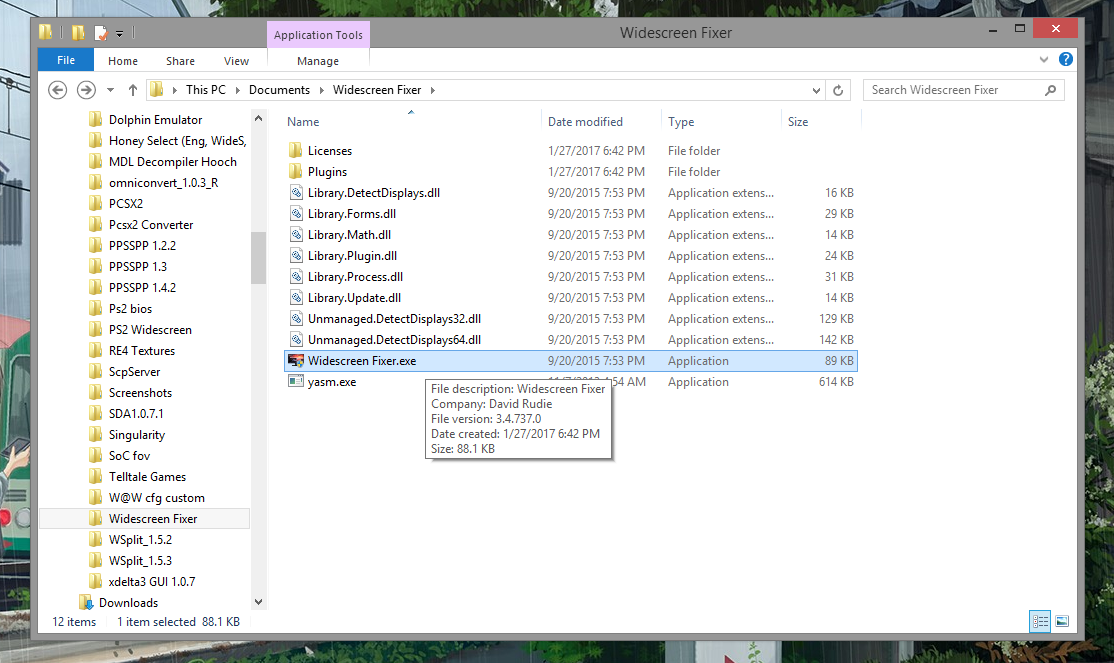Viewport: 1114px width, 663px height.
Task: Sort files by Name column header
Action: coord(303,122)
